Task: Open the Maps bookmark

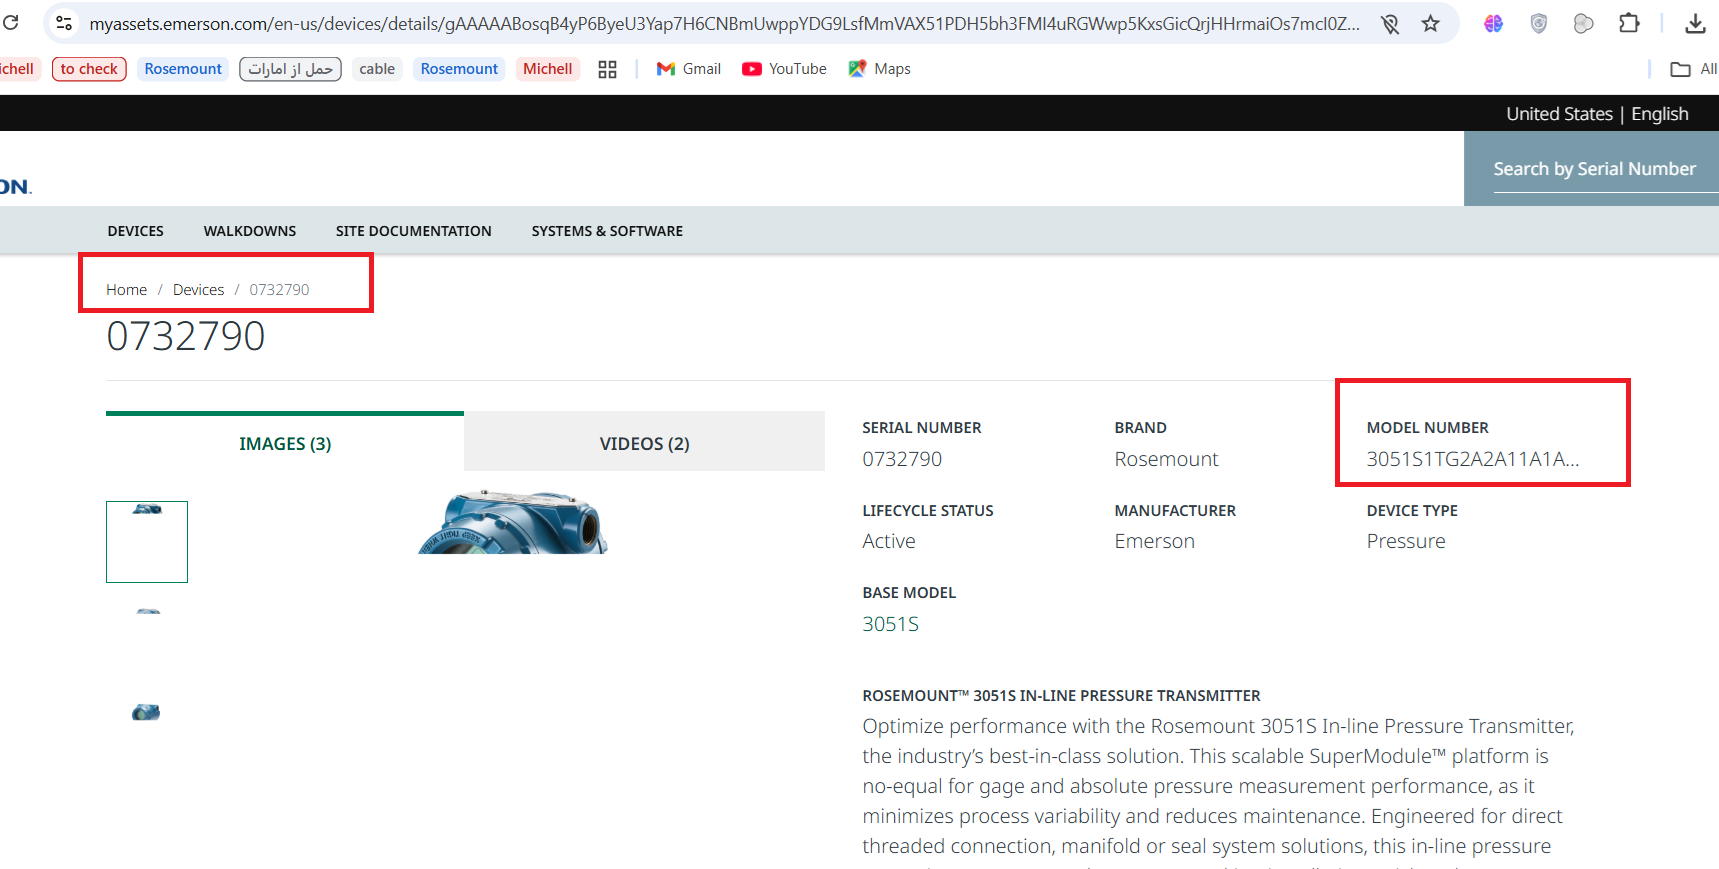Action: (x=879, y=69)
